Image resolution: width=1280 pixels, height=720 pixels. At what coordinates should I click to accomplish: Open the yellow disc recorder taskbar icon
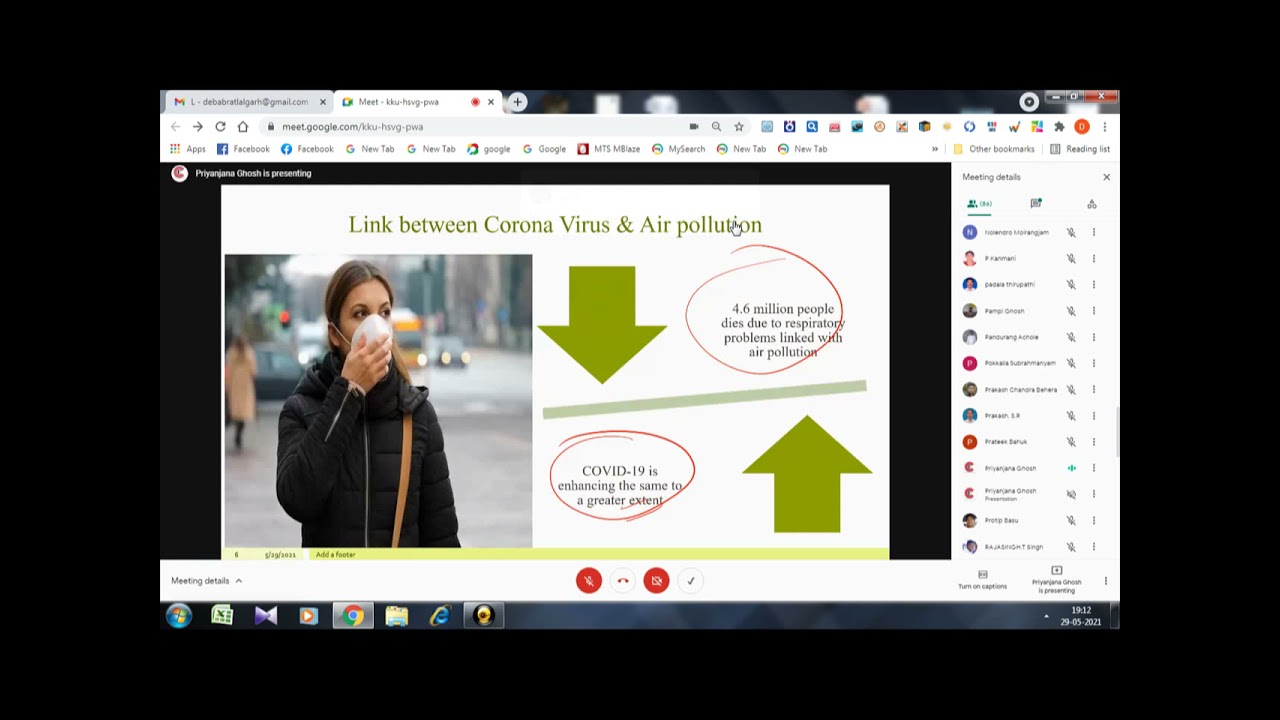(x=484, y=616)
